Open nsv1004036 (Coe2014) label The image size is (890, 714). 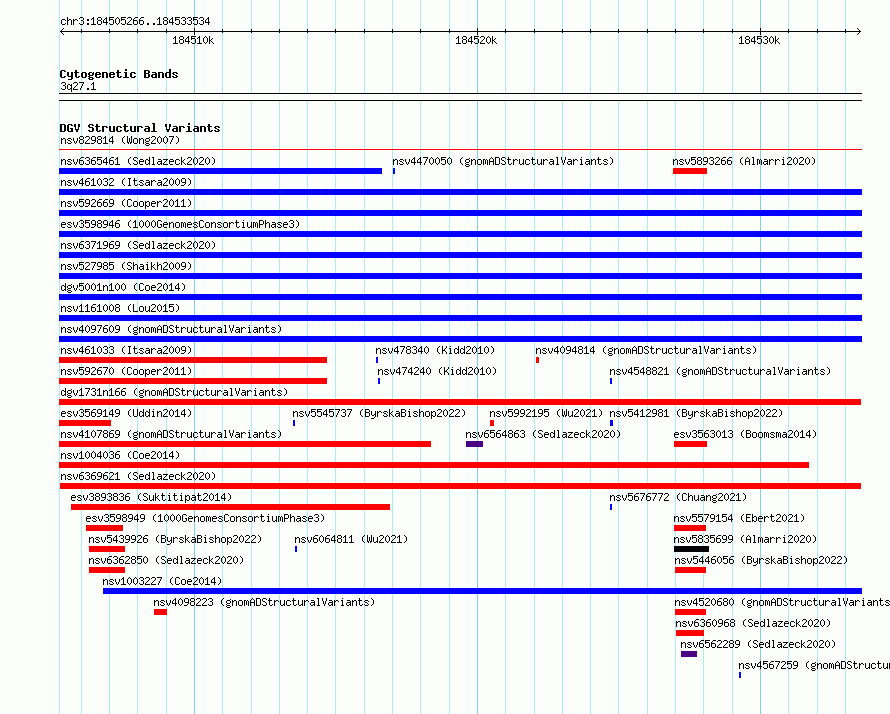point(120,455)
